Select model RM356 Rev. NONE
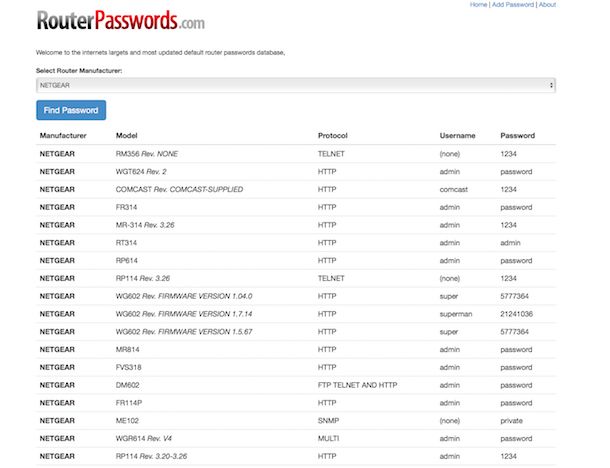 [x=147, y=154]
